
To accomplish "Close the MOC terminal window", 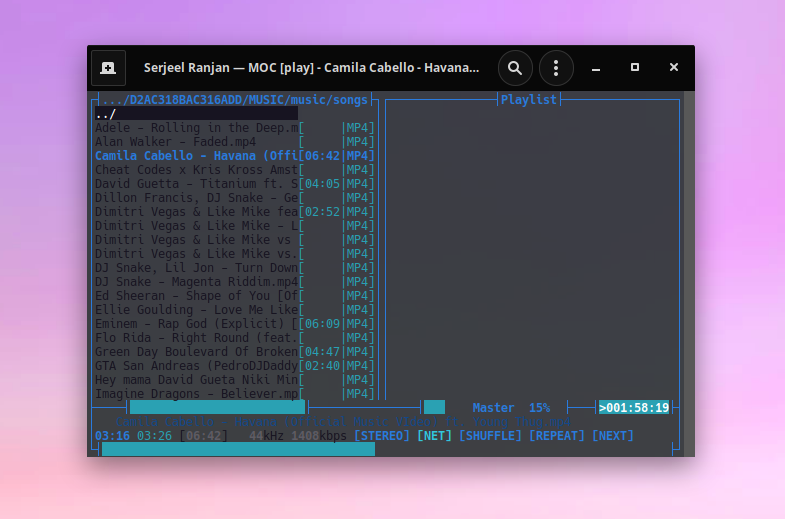I will [x=674, y=67].
